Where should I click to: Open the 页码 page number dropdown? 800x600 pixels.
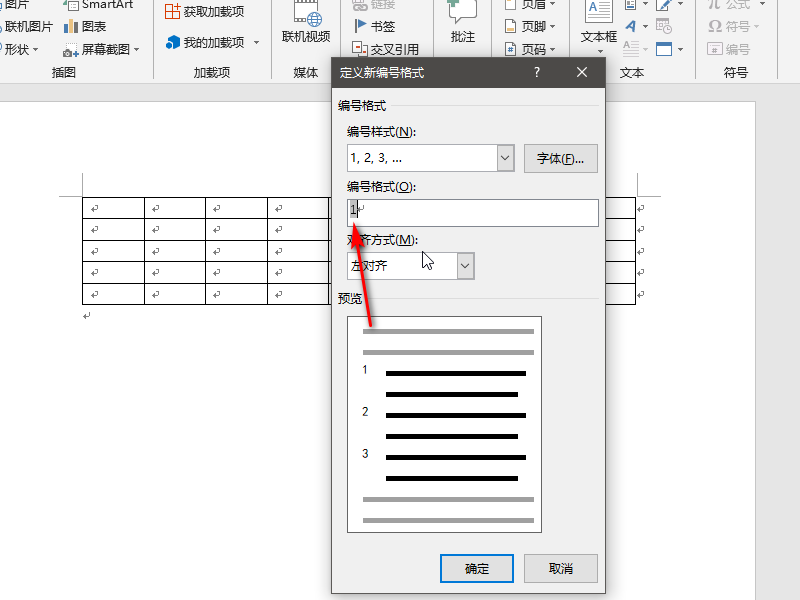tap(530, 49)
